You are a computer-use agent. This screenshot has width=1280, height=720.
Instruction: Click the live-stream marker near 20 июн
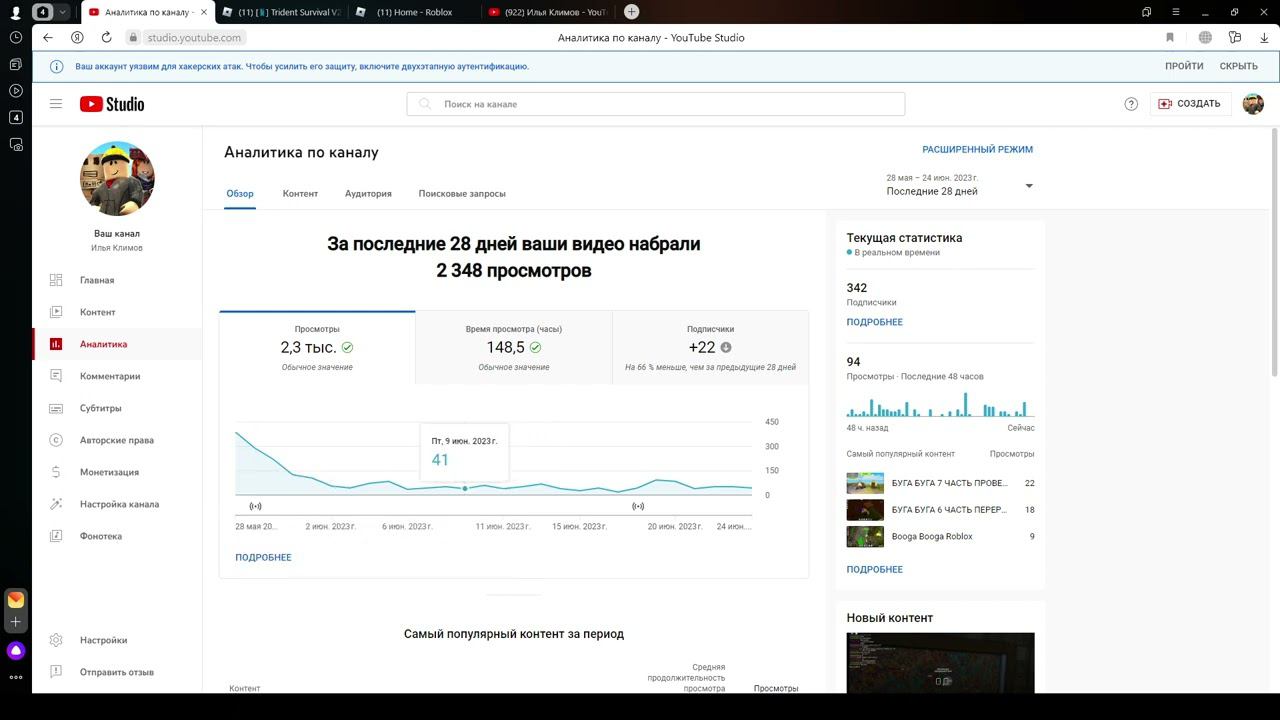pyautogui.click(x=638, y=506)
